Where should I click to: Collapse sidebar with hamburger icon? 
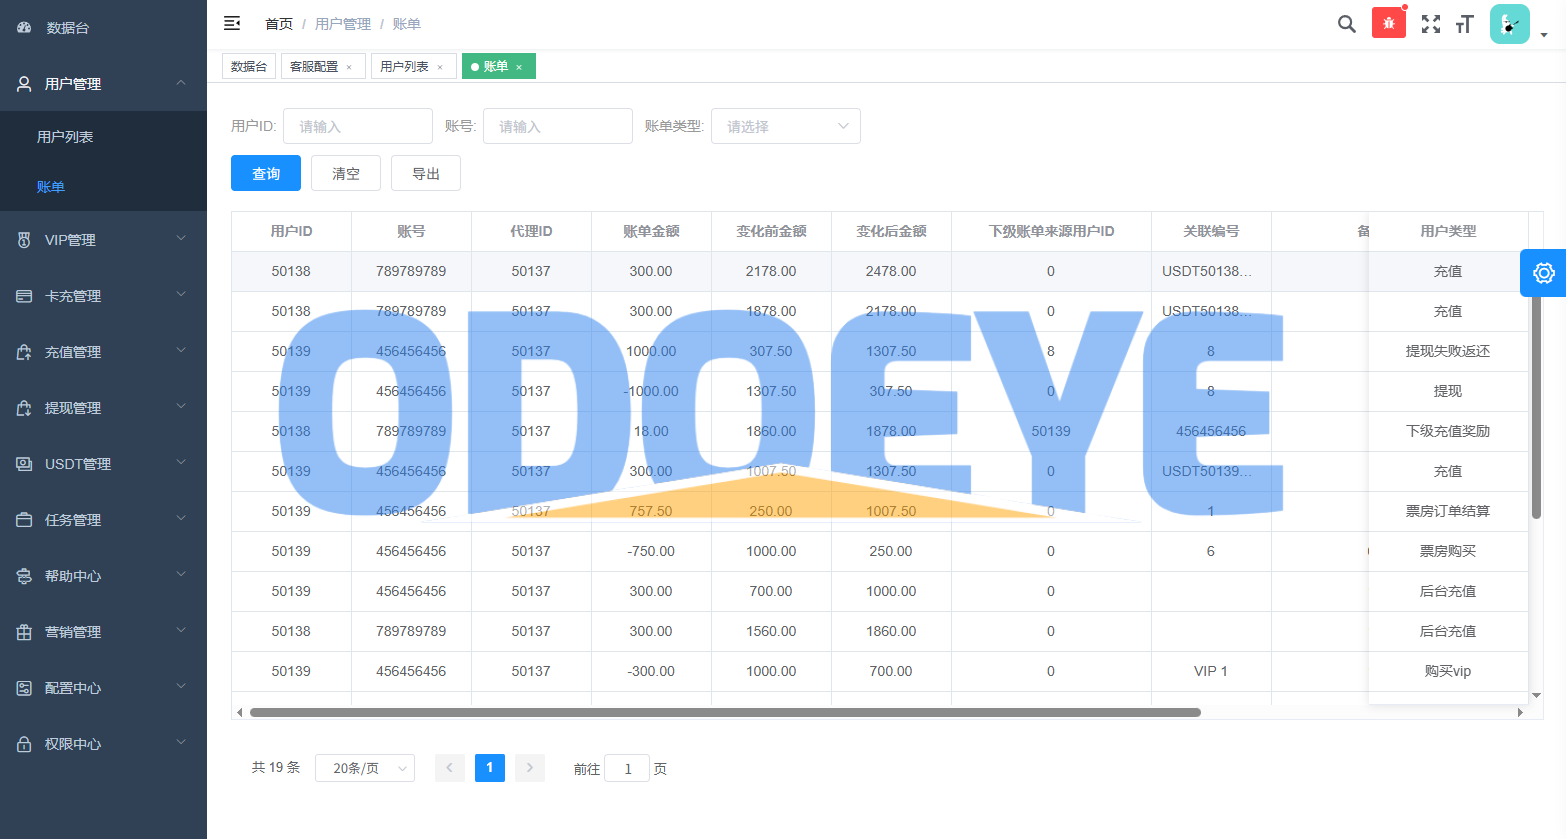click(232, 23)
